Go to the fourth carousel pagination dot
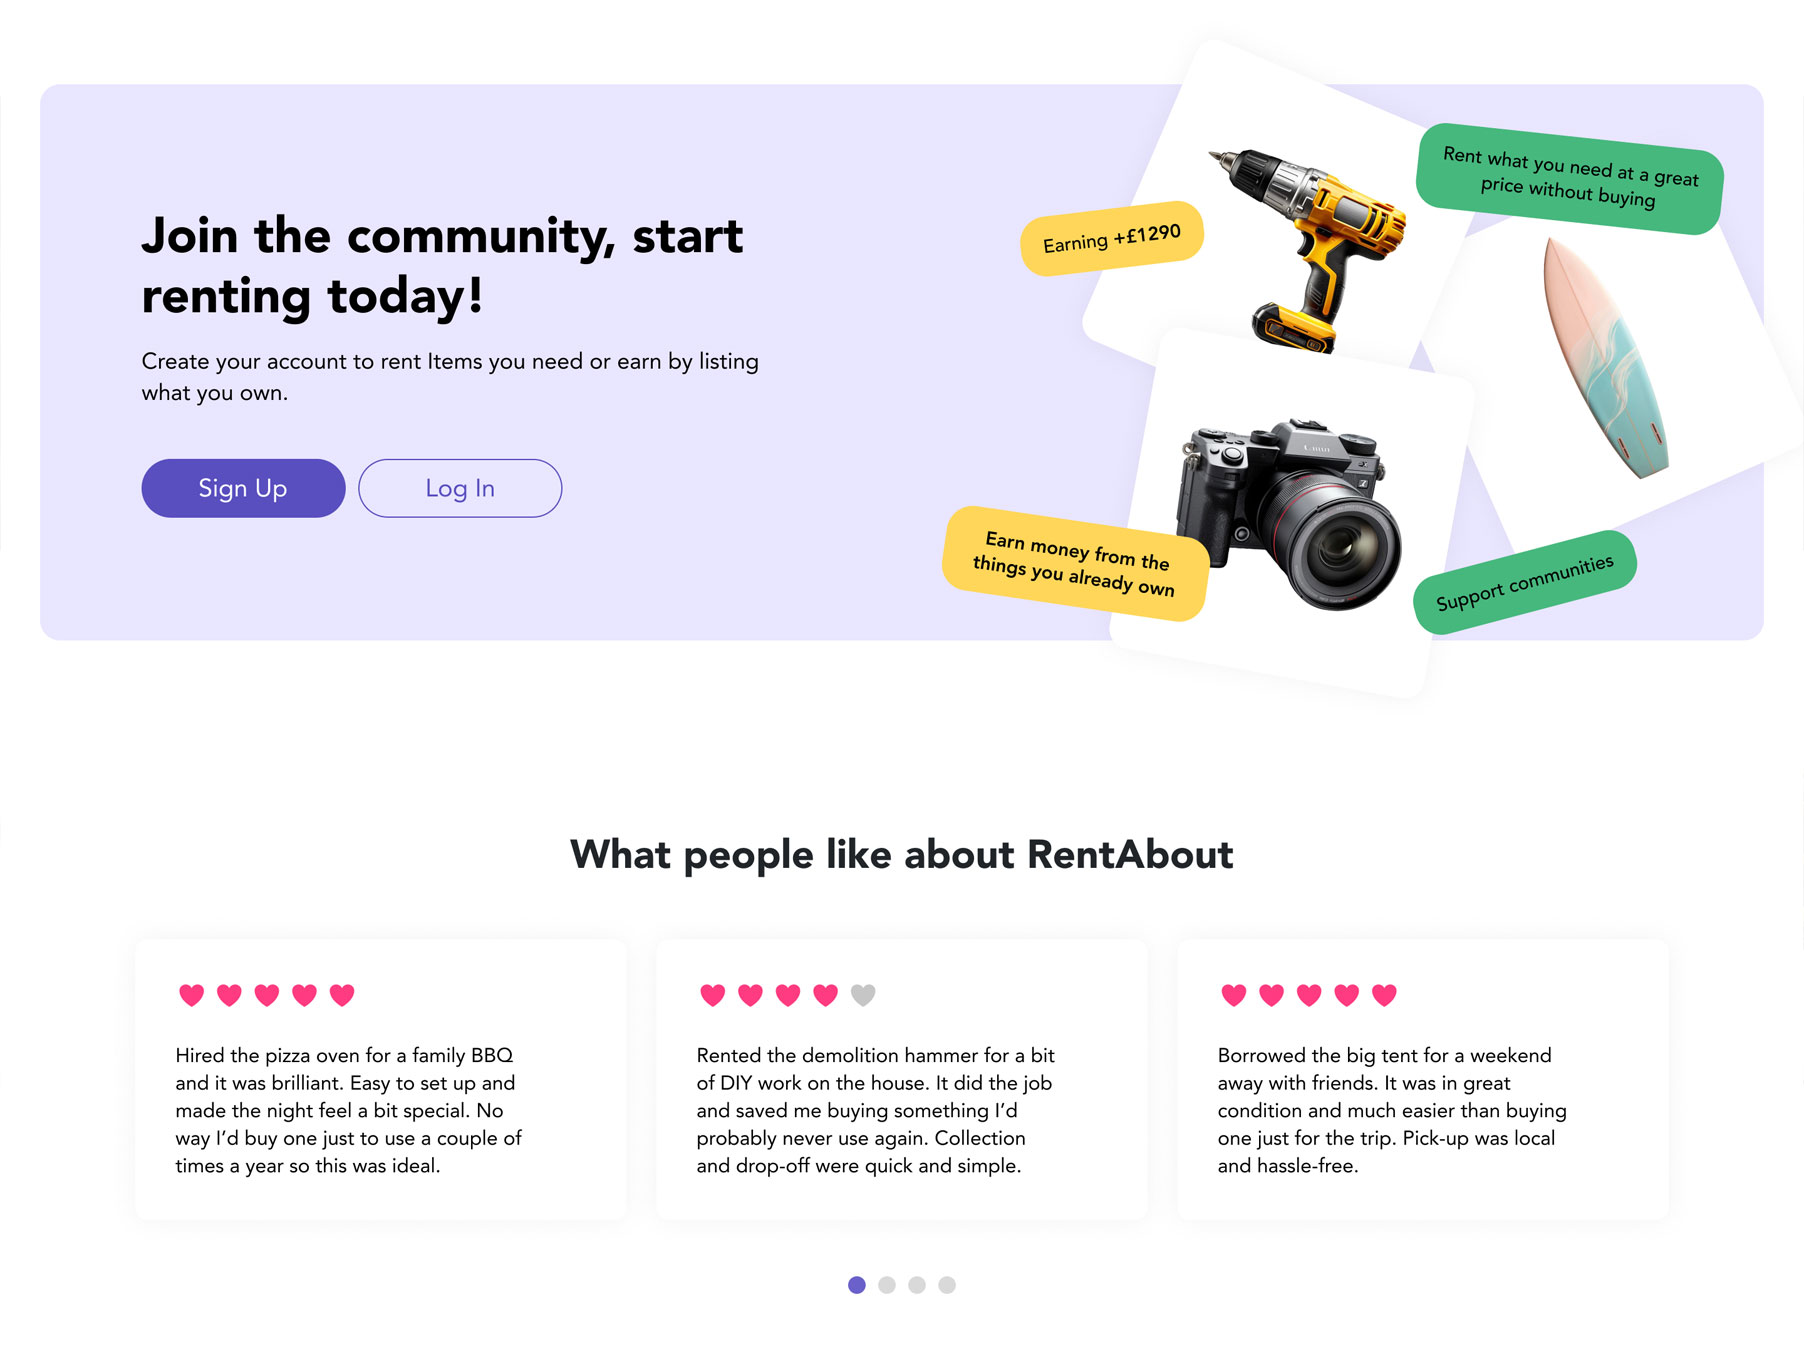Image resolution: width=1804 pixels, height=1351 pixels. point(947,1285)
